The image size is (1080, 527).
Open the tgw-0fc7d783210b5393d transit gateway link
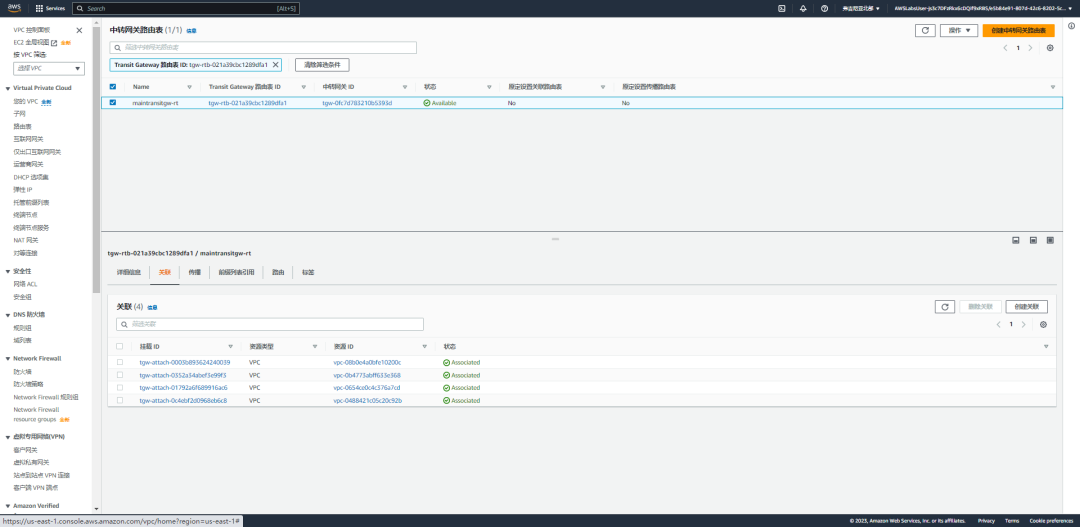[357, 103]
